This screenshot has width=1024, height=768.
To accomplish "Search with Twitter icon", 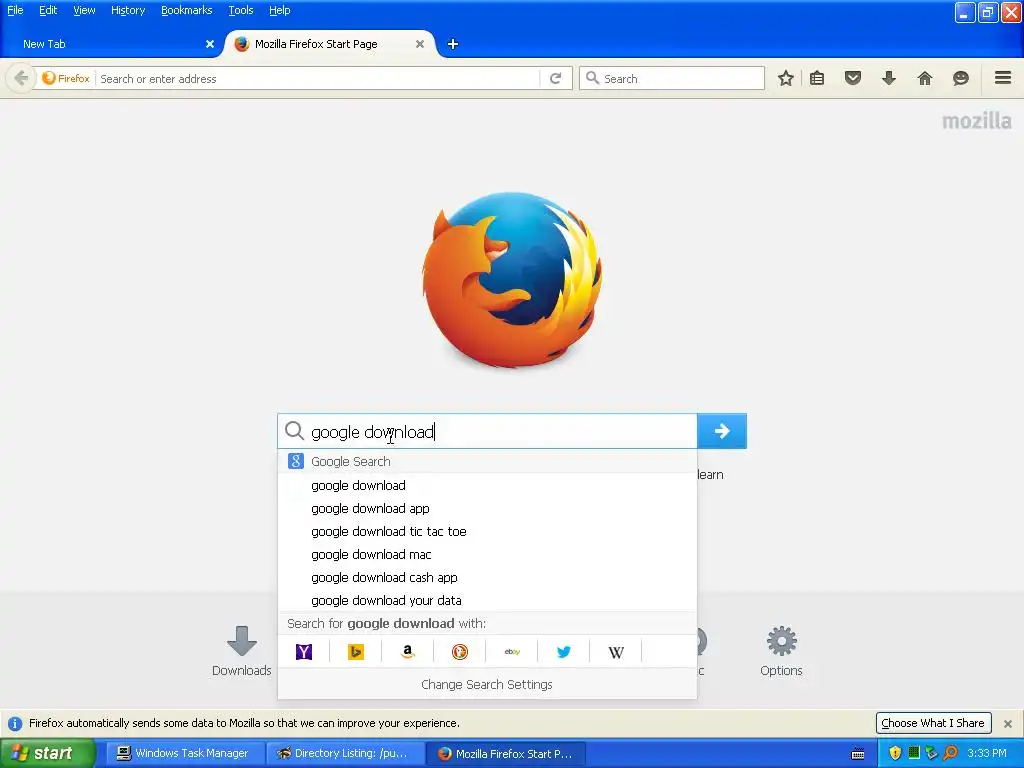I will click(x=564, y=652).
